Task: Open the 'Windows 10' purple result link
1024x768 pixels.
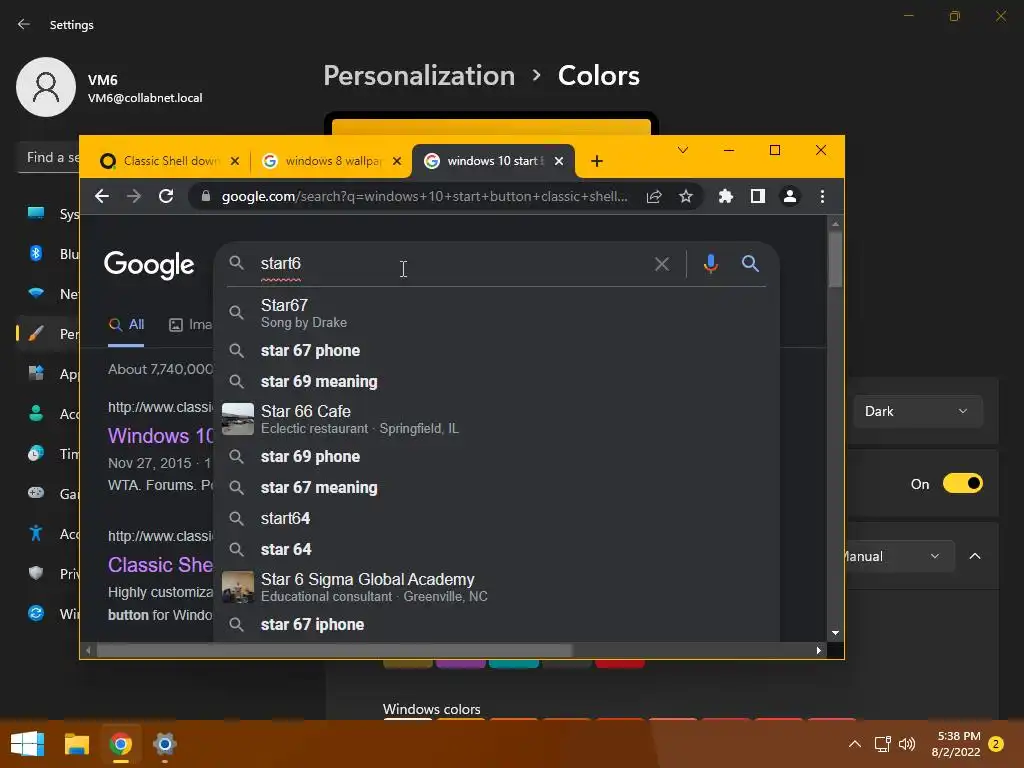Action: 161,436
